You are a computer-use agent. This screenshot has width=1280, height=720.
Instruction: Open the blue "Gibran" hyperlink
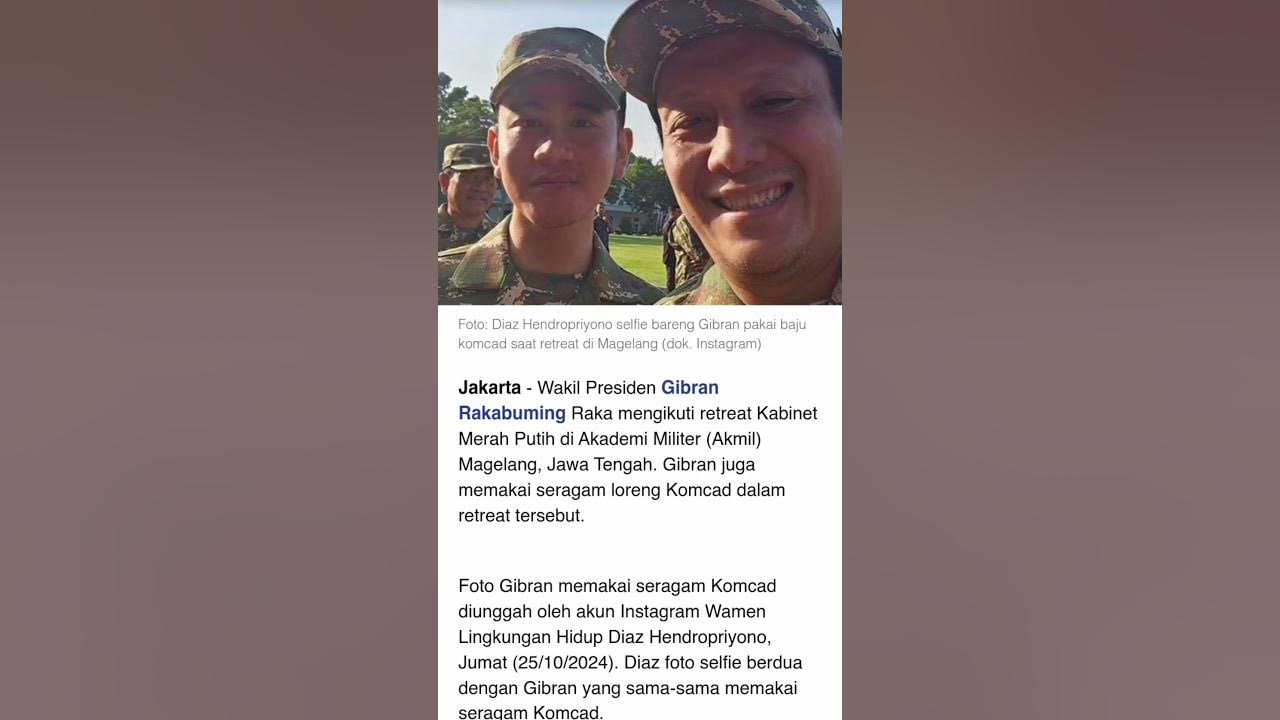690,387
